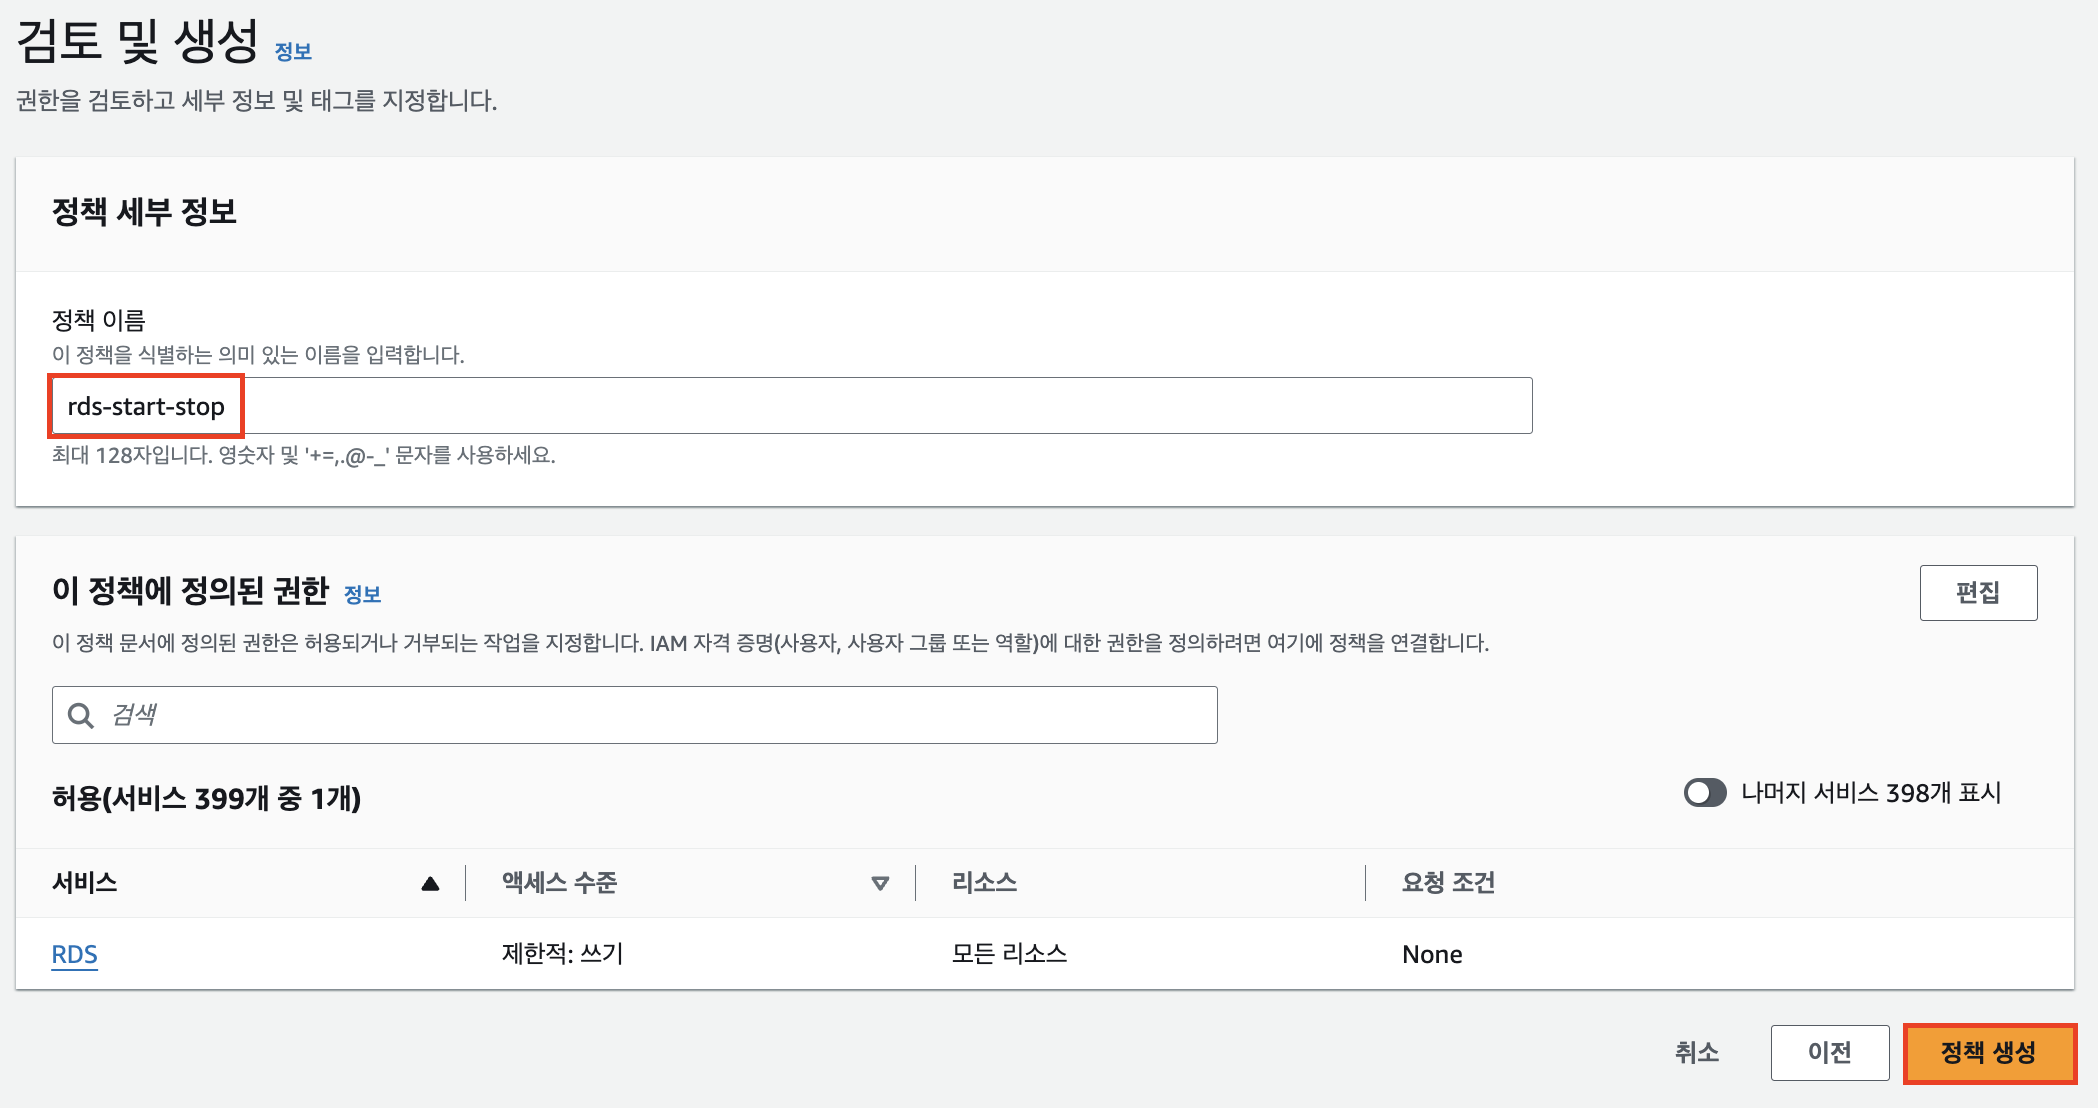Screen dimensions: 2098x1108
Task: Click into the 검색 permissions search box
Action: pos(660,715)
